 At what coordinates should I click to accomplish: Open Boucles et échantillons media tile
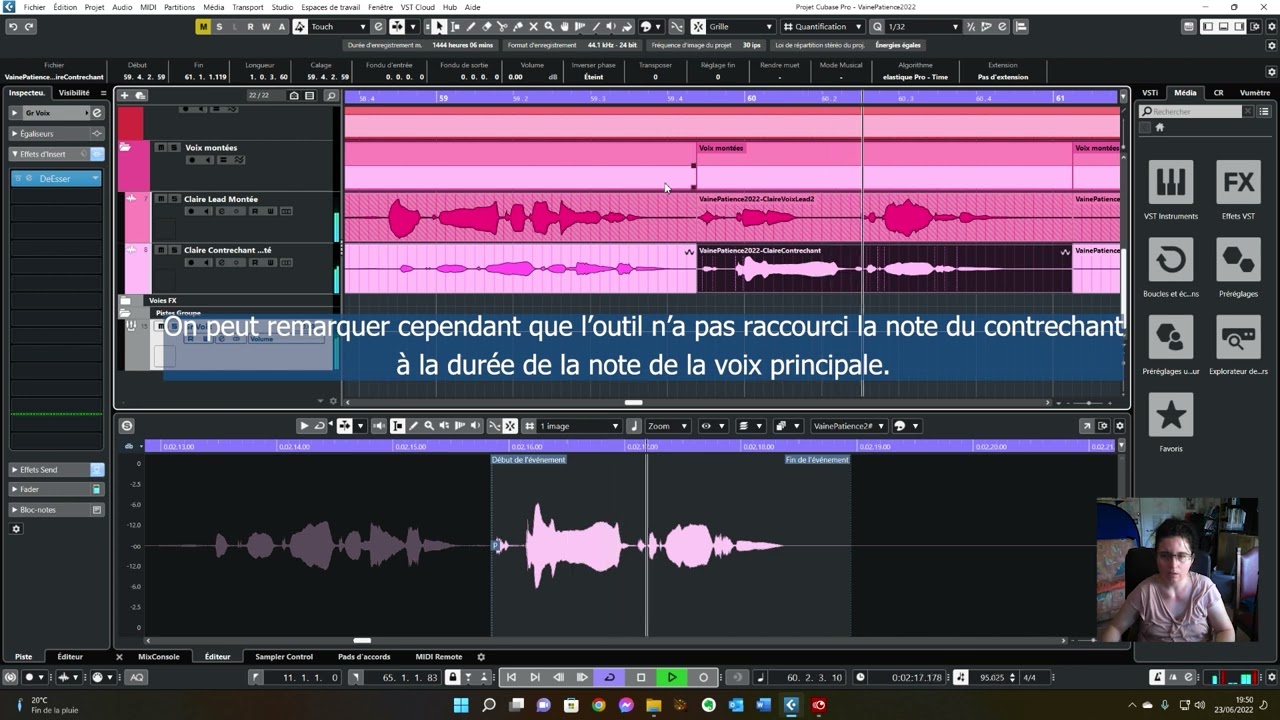click(1171, 260)
